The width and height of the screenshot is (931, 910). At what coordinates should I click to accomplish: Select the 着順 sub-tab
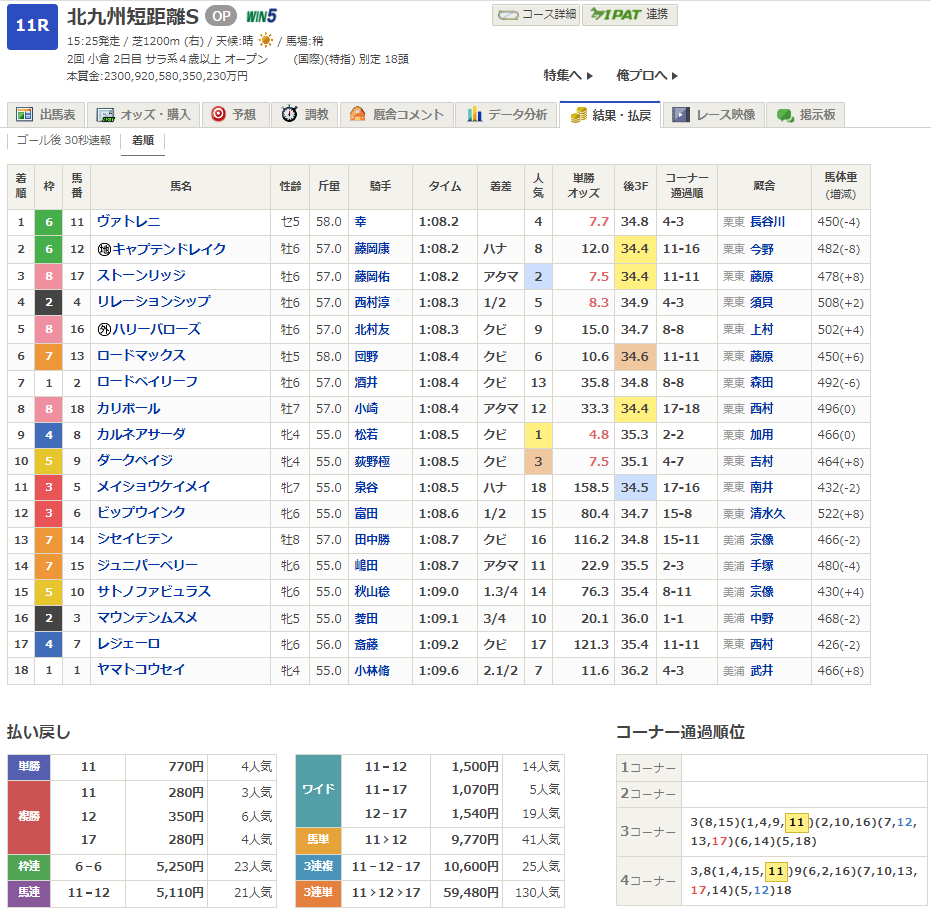click(x=143, y=141)
